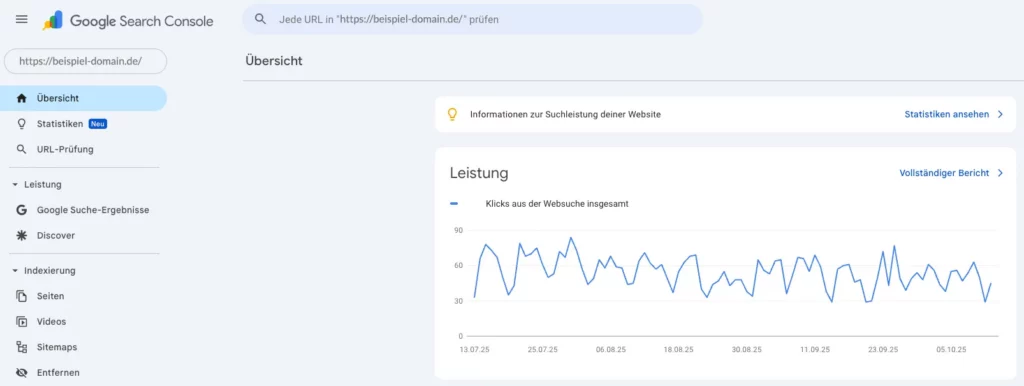Click the Discover asterisk icon
This screenshot has height=386, width=1024.
pos(22,236)
